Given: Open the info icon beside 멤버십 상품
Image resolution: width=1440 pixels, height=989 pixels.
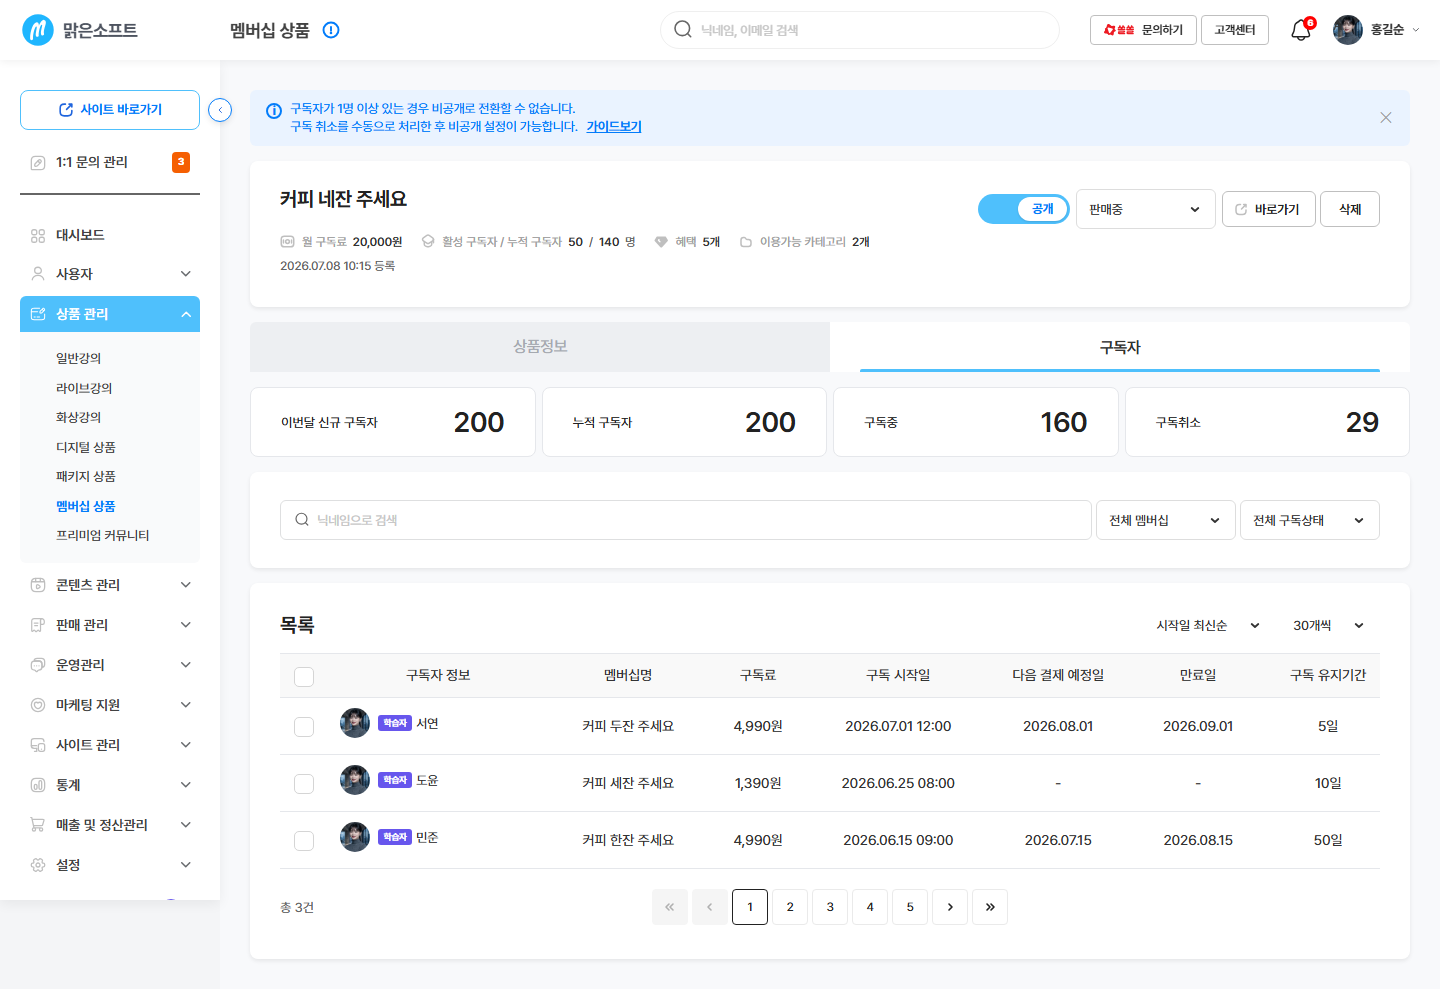Looking at the screenshot, I should (x=331, y=30).
